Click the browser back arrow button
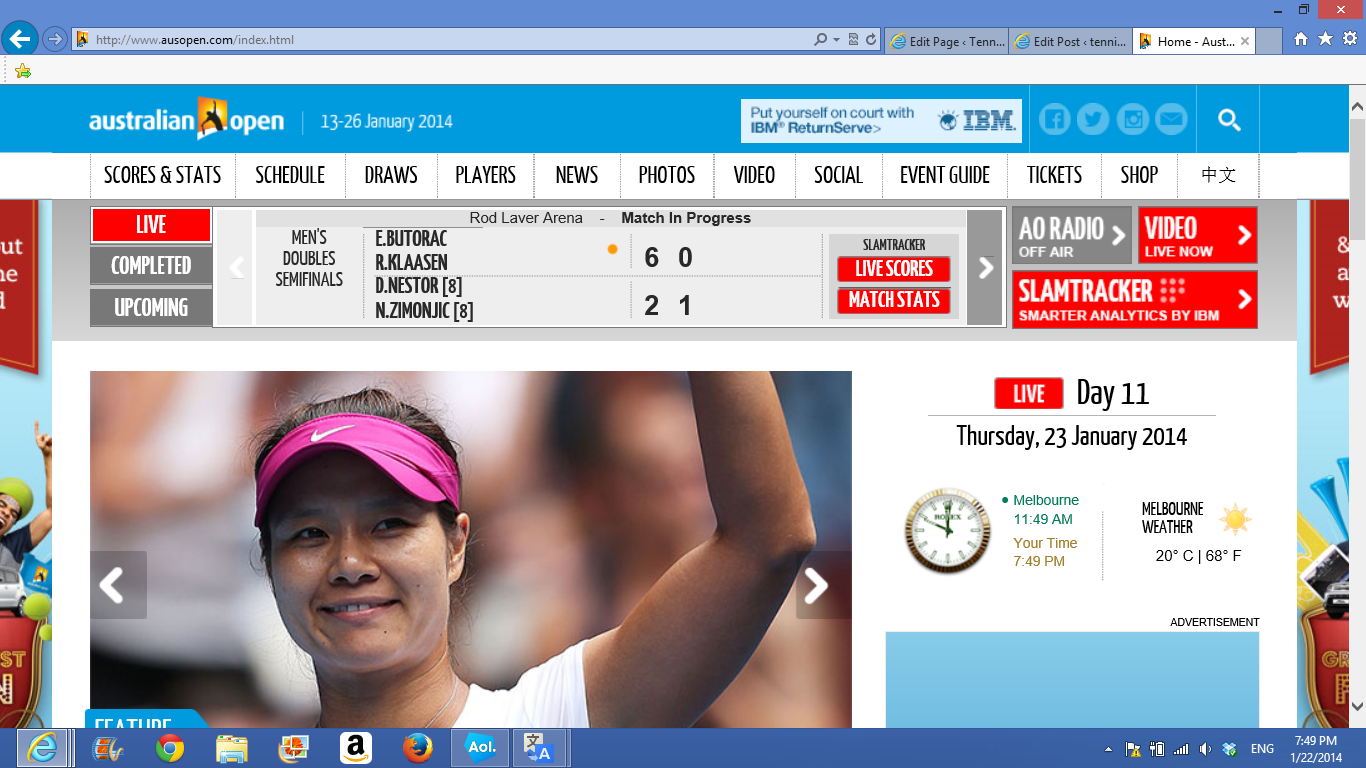 (x=20, y=40)
